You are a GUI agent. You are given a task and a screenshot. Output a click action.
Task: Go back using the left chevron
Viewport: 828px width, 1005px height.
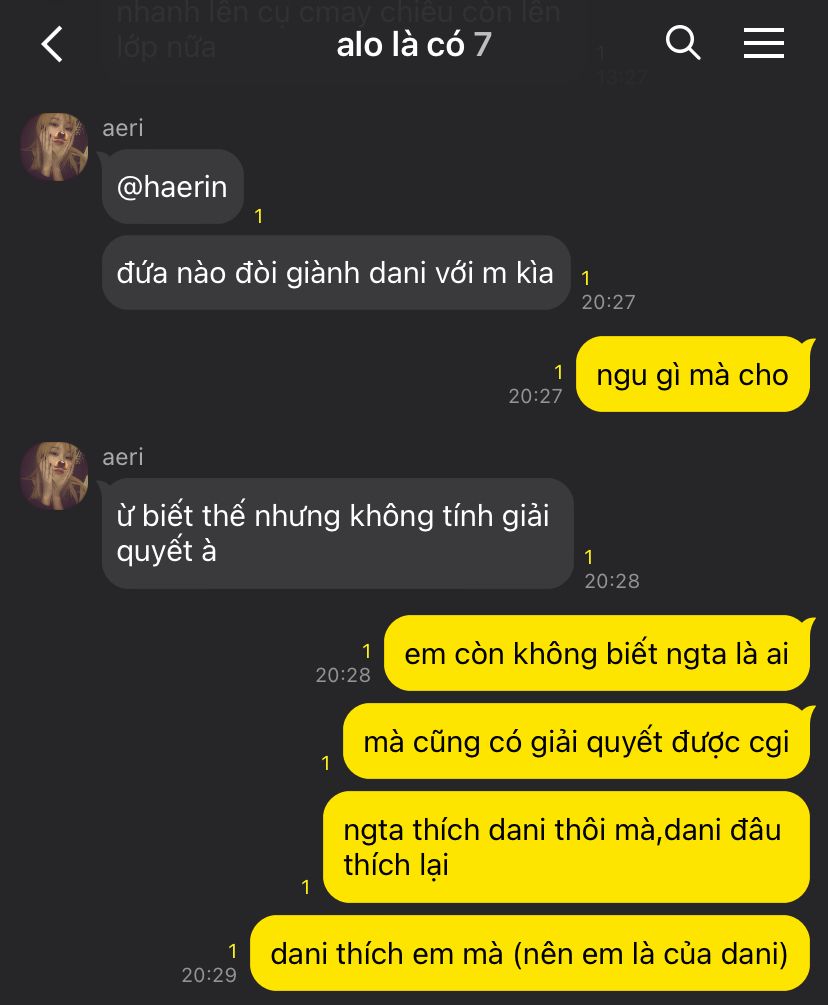tap(52, 44)
